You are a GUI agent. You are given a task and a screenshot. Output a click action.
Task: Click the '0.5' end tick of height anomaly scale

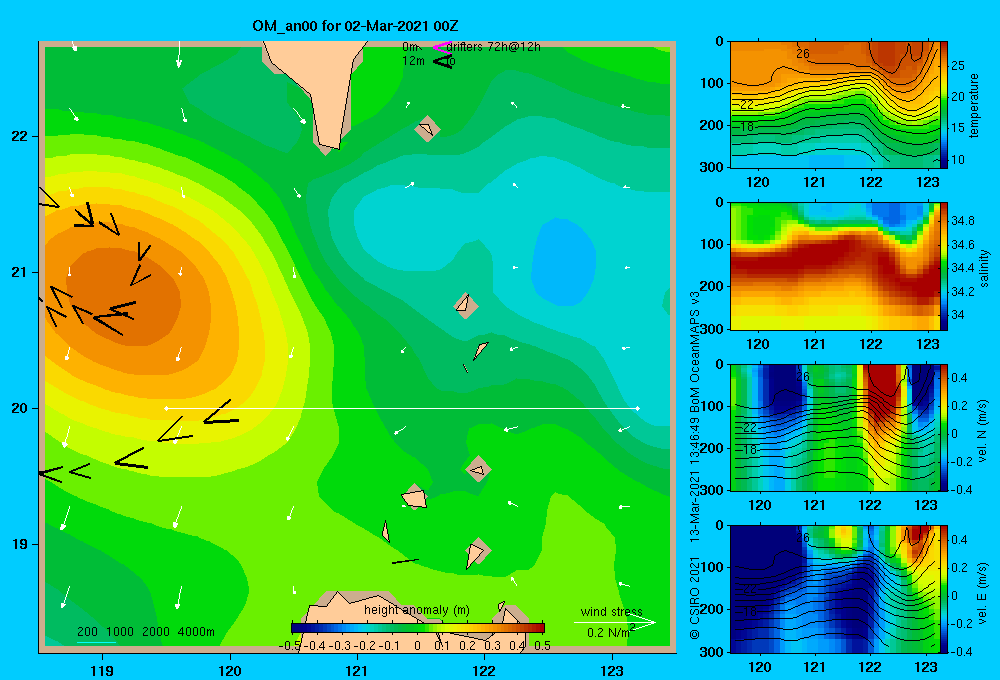point(542,646)
